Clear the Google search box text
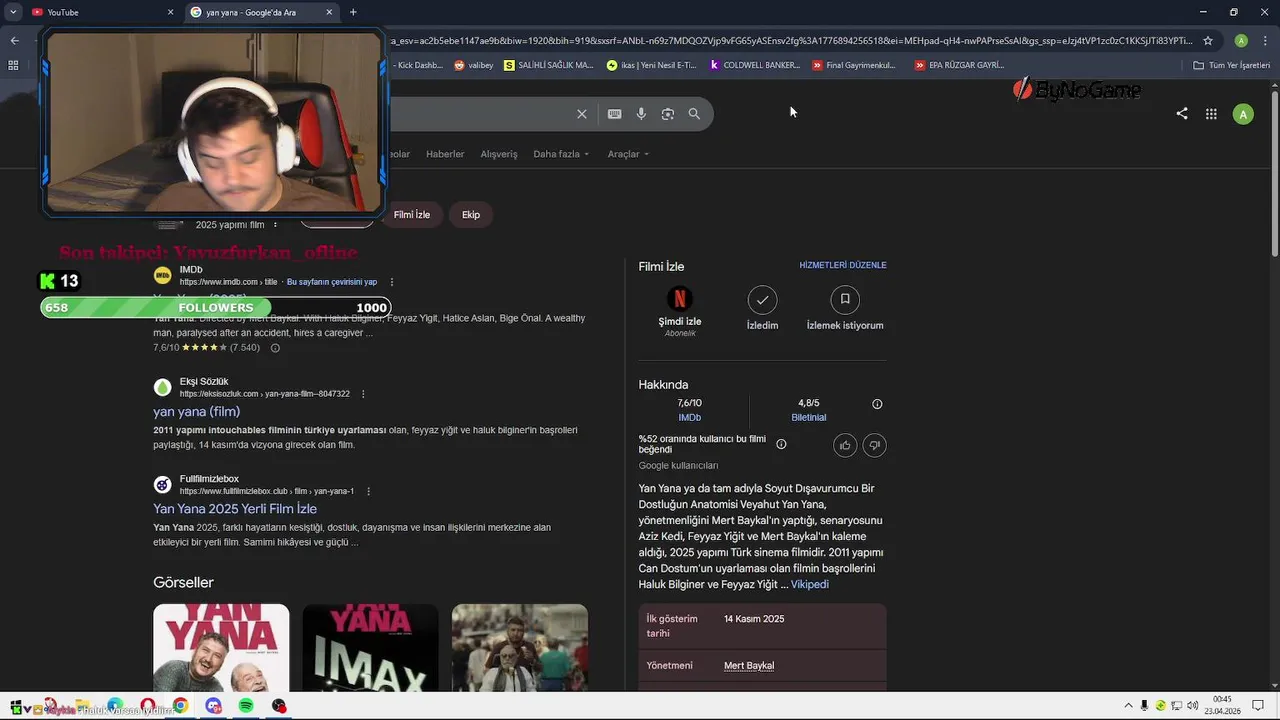 point(582,114)
